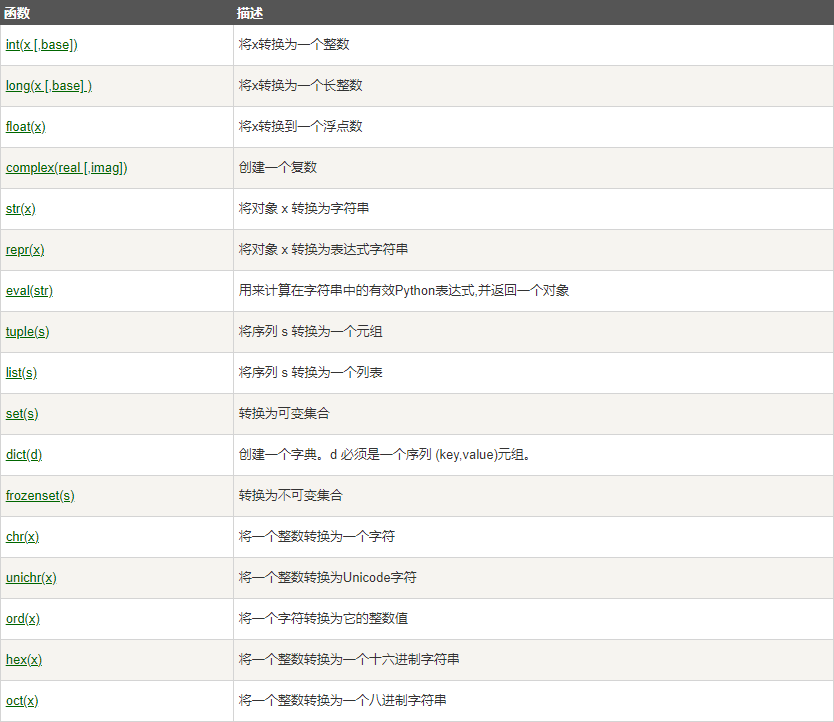Image resolution: width=834 pixels, height=722 pixels.
Task: Open the complex(real [,imag]) link
Action: pyautogui.click(x=66, y=168)
